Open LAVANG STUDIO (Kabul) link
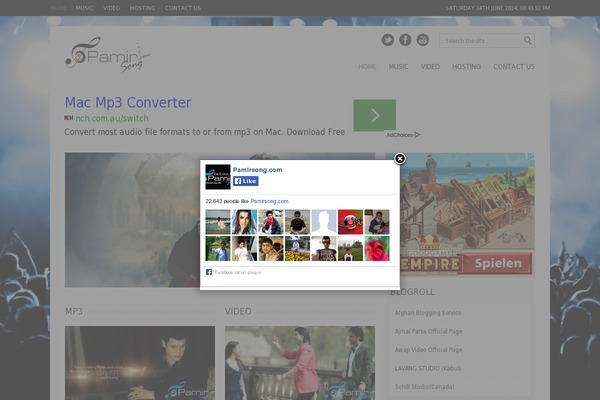Viewport: 600px width, 400px height. 428,368
